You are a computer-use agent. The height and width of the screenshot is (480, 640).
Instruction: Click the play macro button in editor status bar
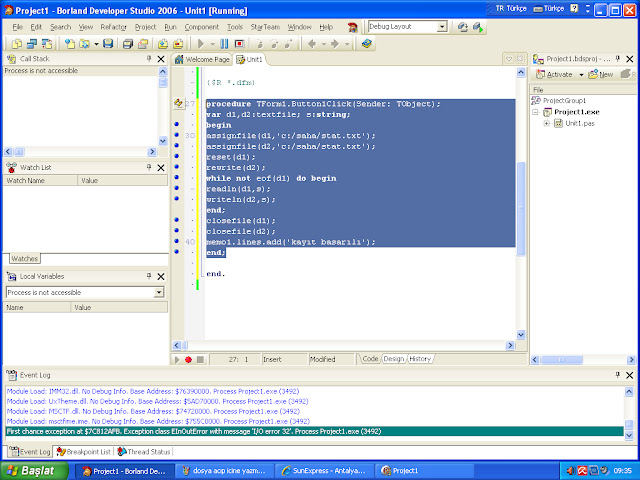pos(177,360)
